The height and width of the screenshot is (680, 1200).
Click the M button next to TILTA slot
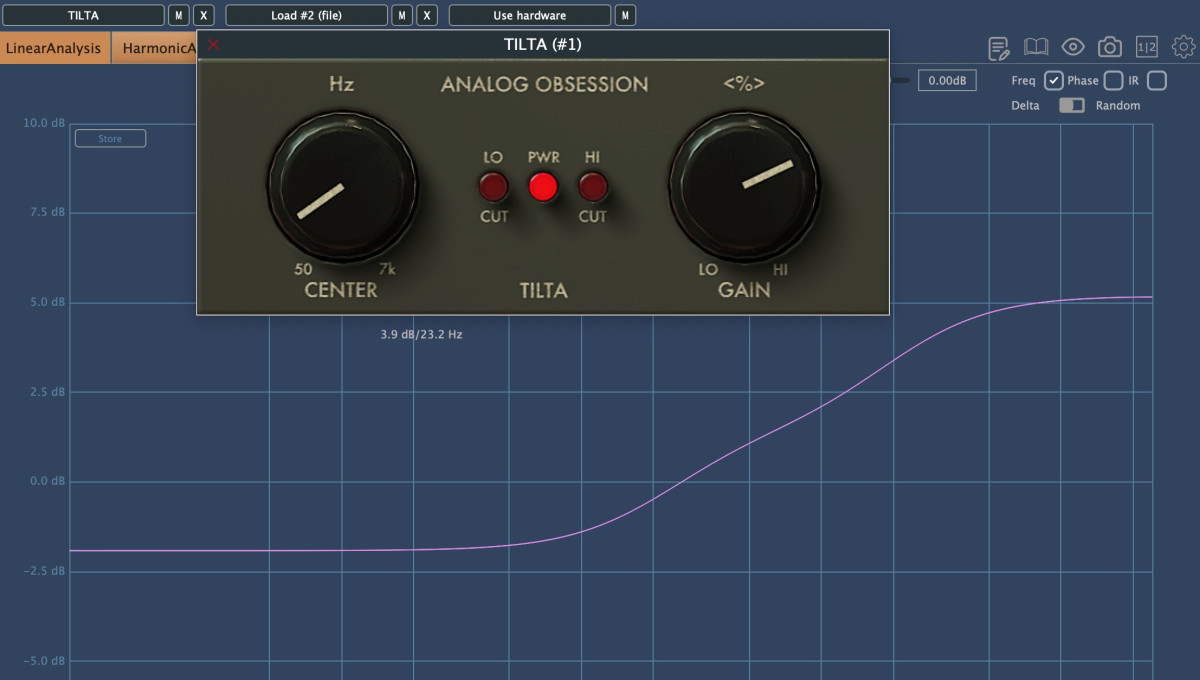tap(178, 15)
